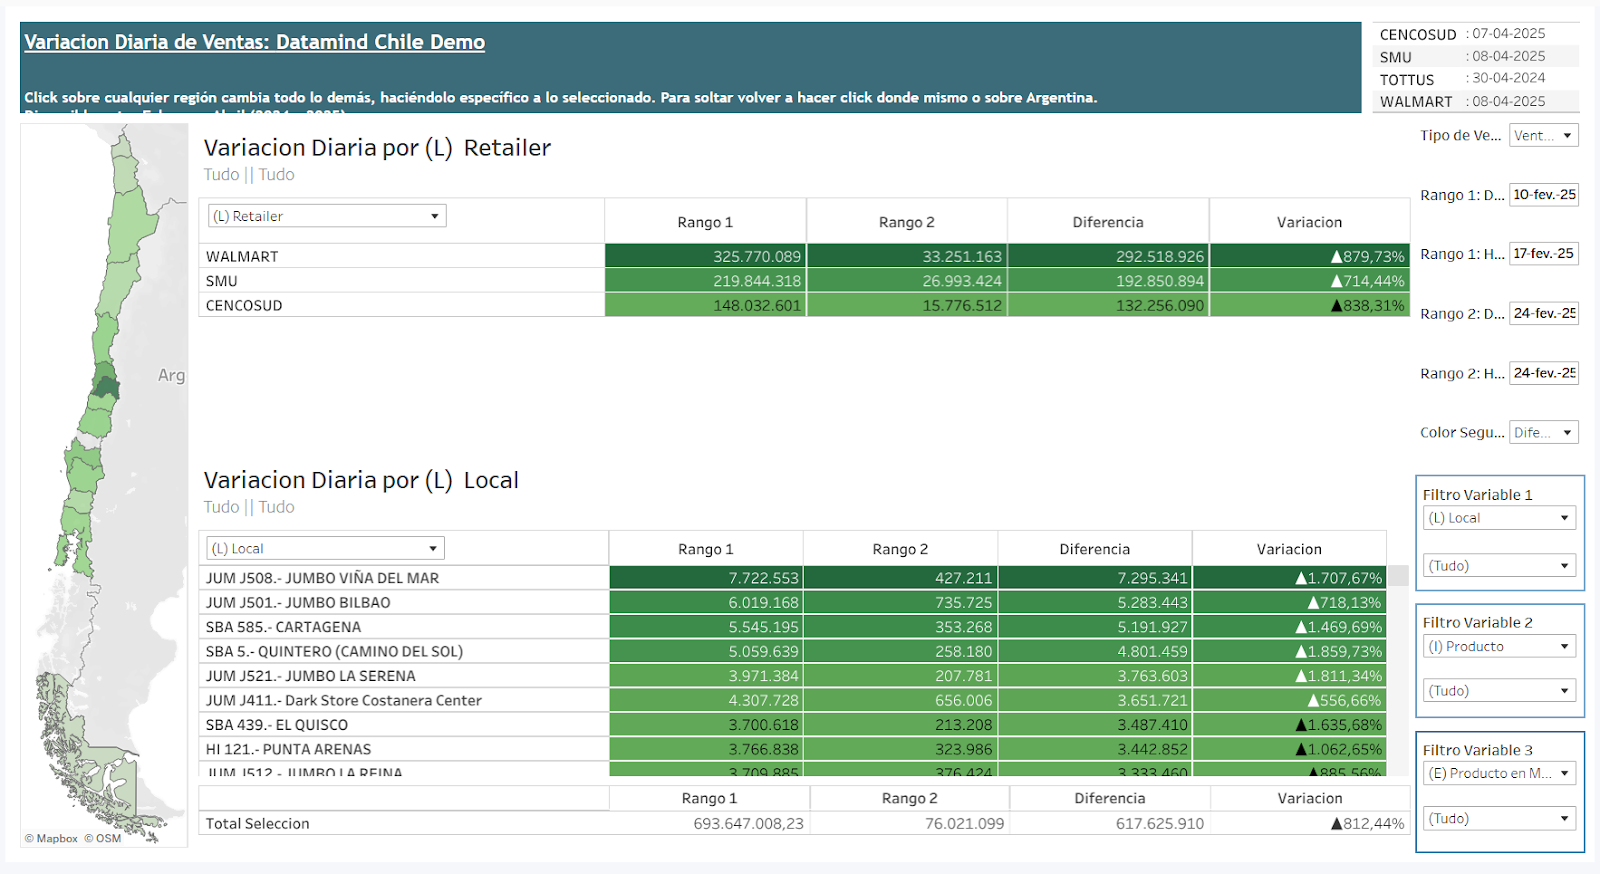1600x874 pixels.
Task: Click the Rango 1: H... date field
Action: [x=1544, y=254]
